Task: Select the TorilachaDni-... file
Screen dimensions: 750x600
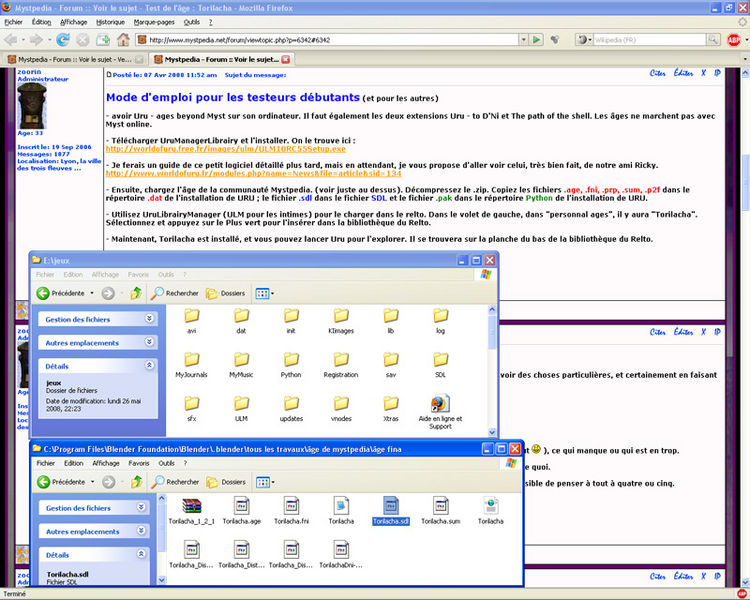Action: pos(341,555)
